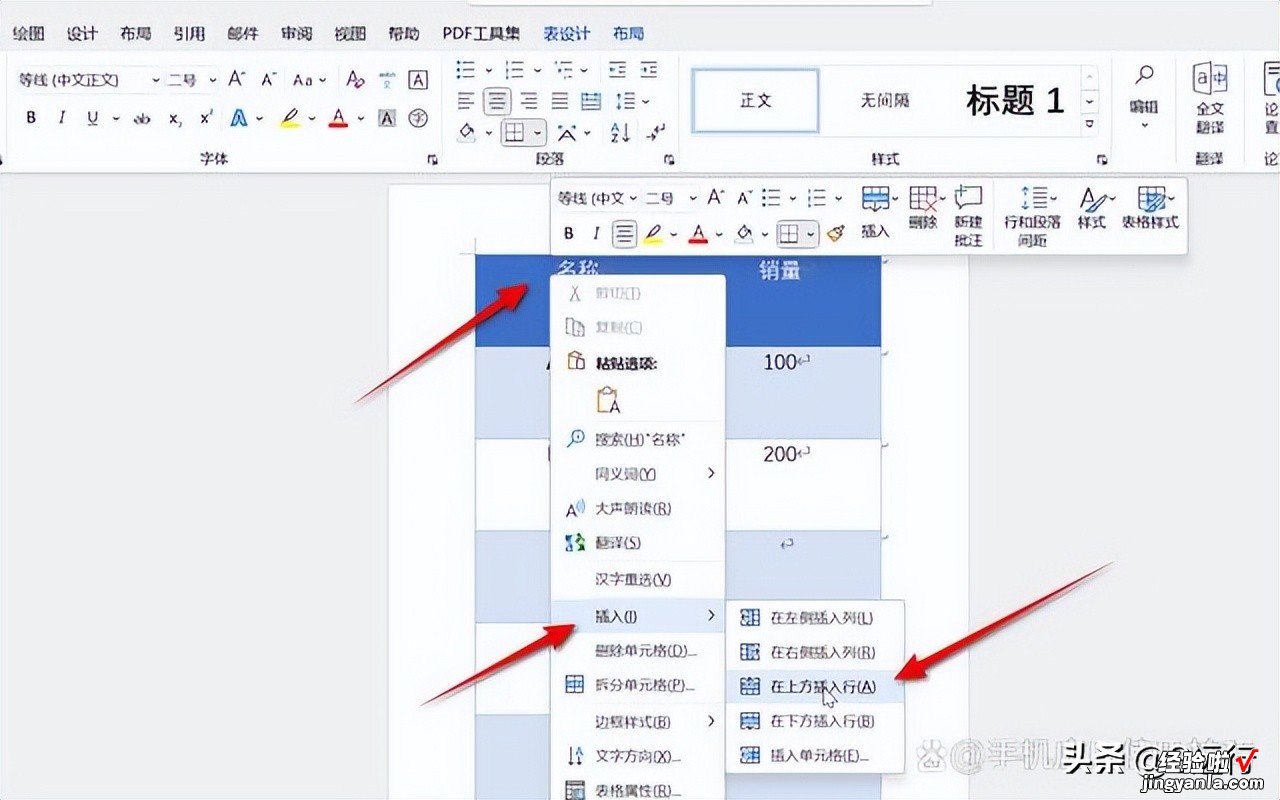Open the phonetic guide (wén) icon
1280x800 pixels.
[x=388, y=80]
